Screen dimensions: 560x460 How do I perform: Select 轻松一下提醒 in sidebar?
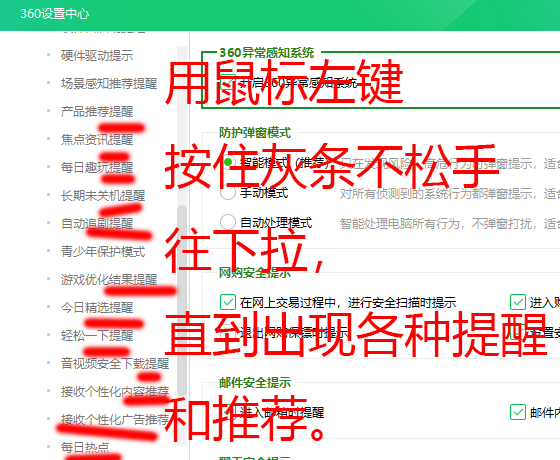click(x=97, y=335)
